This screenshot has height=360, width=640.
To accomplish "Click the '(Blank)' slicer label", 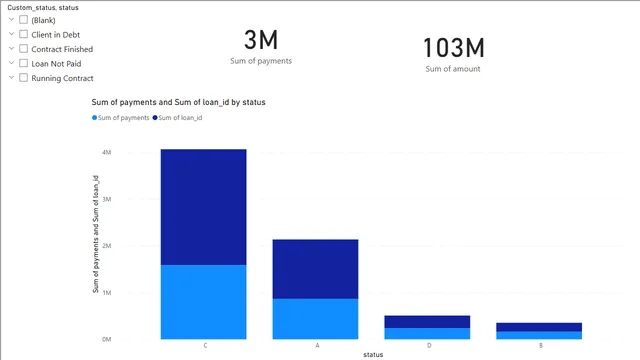I will [x=43, y=20].
